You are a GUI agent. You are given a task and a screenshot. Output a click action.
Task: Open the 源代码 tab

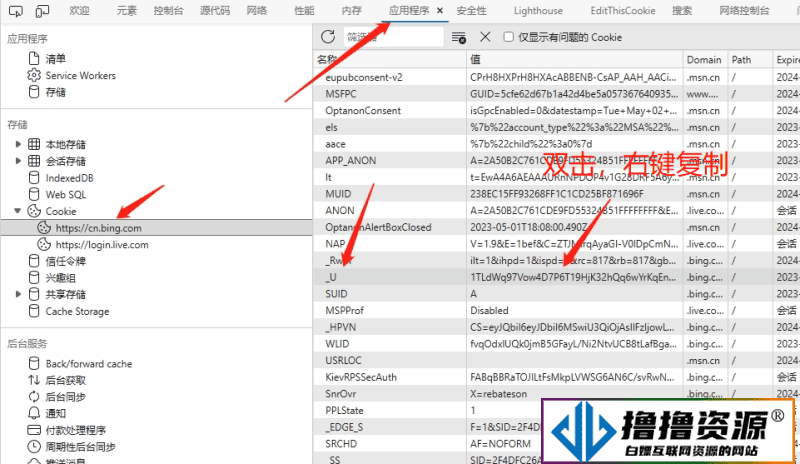tap(215, 11)
